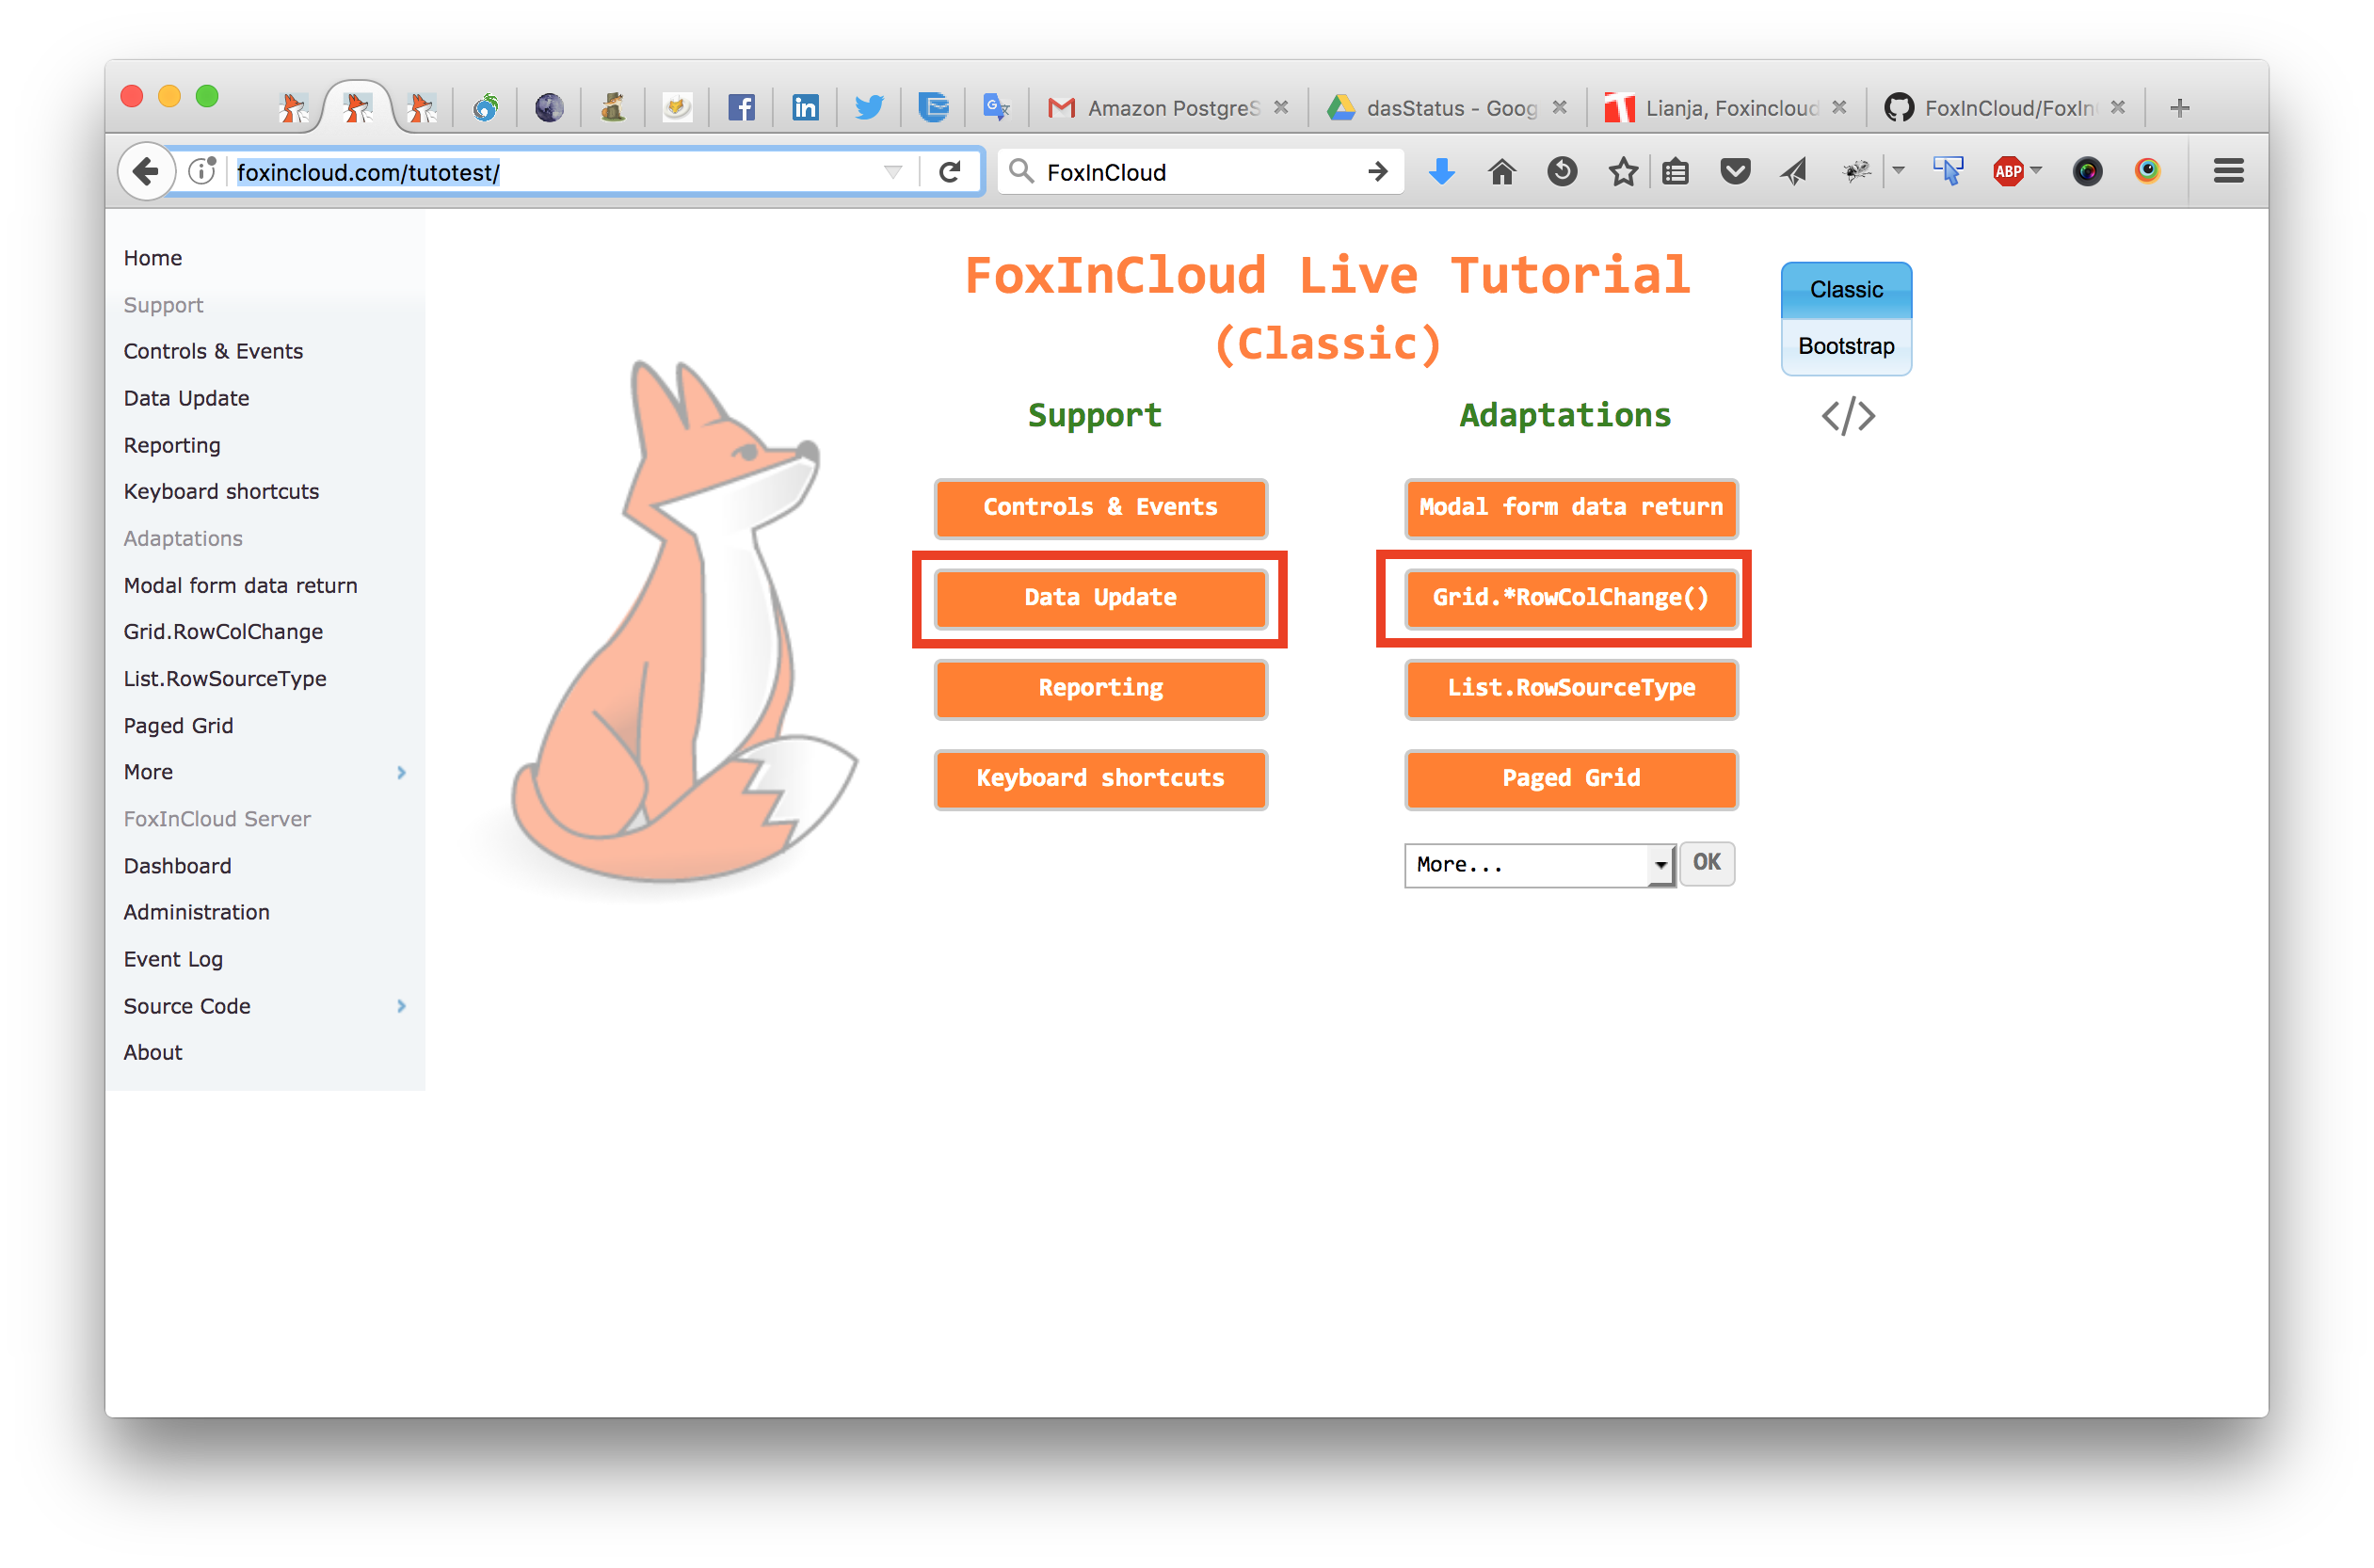Switch to the LinkedIn pinned tab

pos(805,107)
